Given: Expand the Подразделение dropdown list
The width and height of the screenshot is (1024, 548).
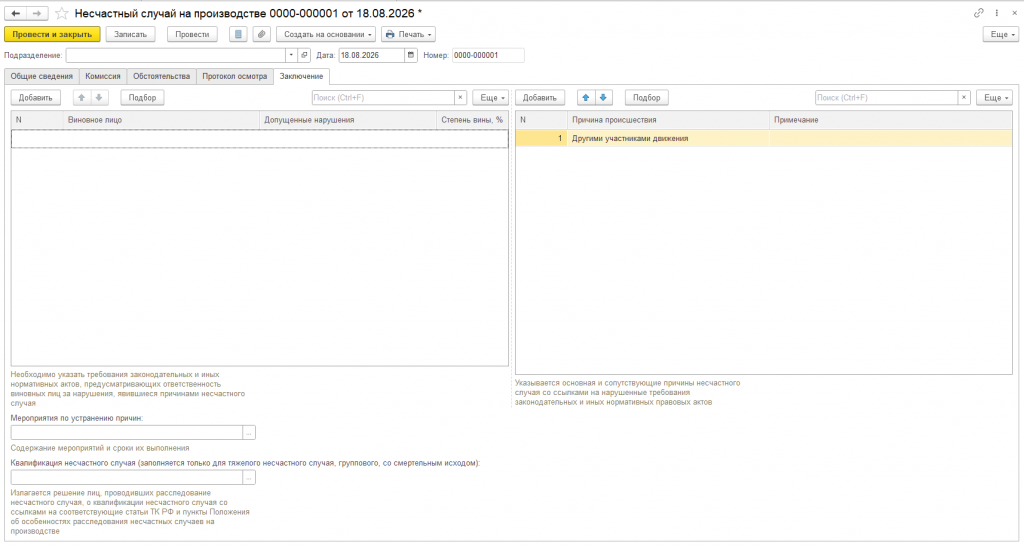Looking at the screenshot, I should (x=291, y=56).
